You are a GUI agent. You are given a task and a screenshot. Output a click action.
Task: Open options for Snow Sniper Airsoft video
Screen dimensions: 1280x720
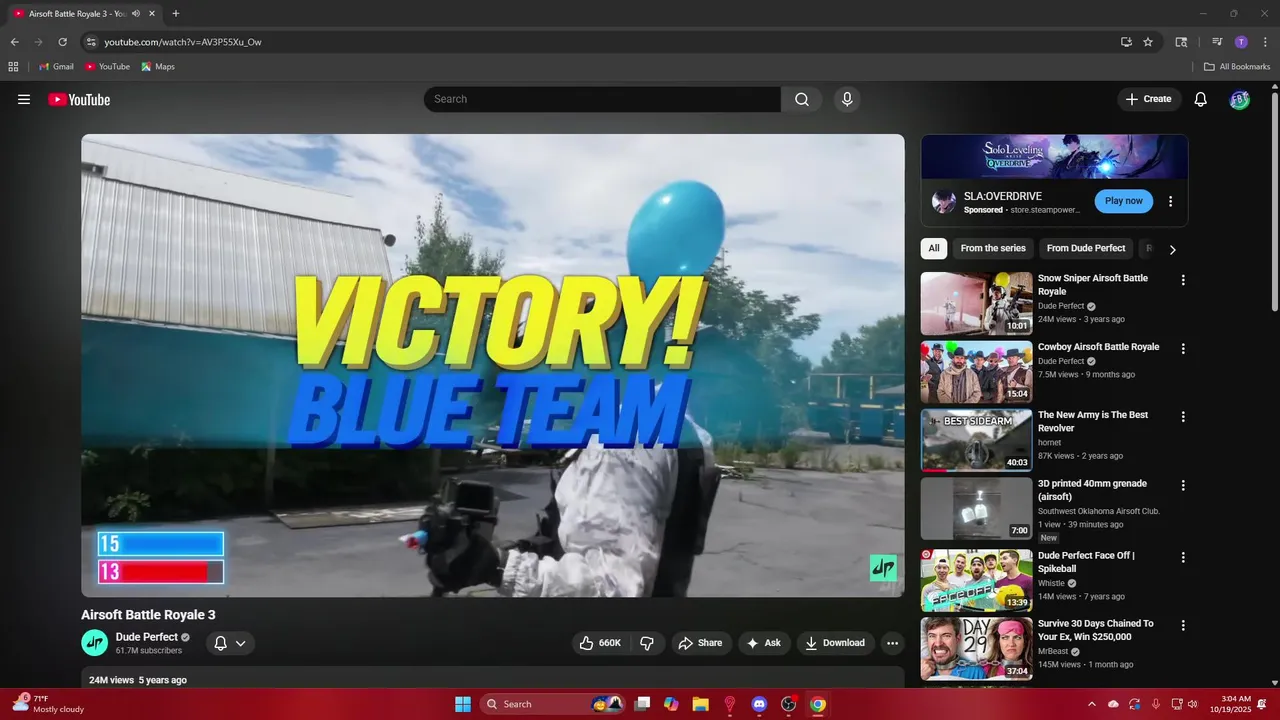click(1183, 280)
